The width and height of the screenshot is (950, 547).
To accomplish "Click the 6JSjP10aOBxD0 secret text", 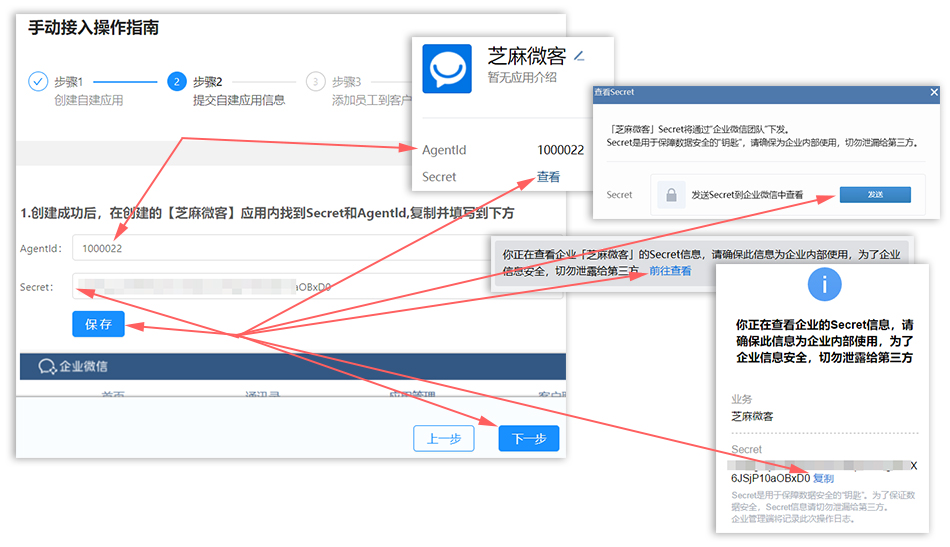I will (x=770, y=479).
